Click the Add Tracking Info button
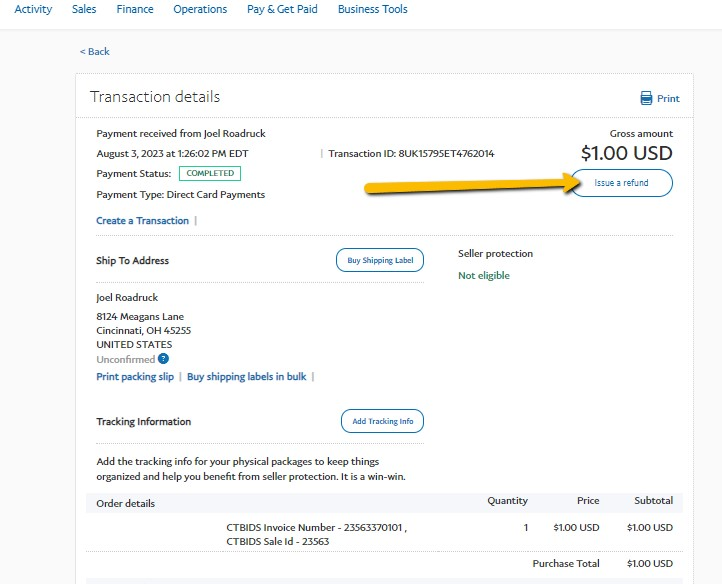Screen dimensions: 722x584 pos(382,421)
